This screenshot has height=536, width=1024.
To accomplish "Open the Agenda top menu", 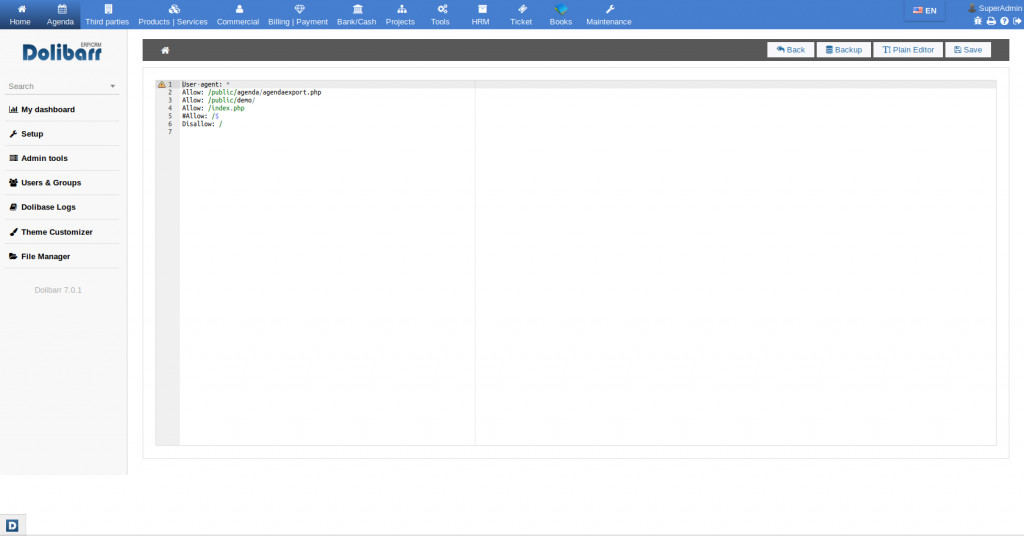I will click(x=60, y=14).
